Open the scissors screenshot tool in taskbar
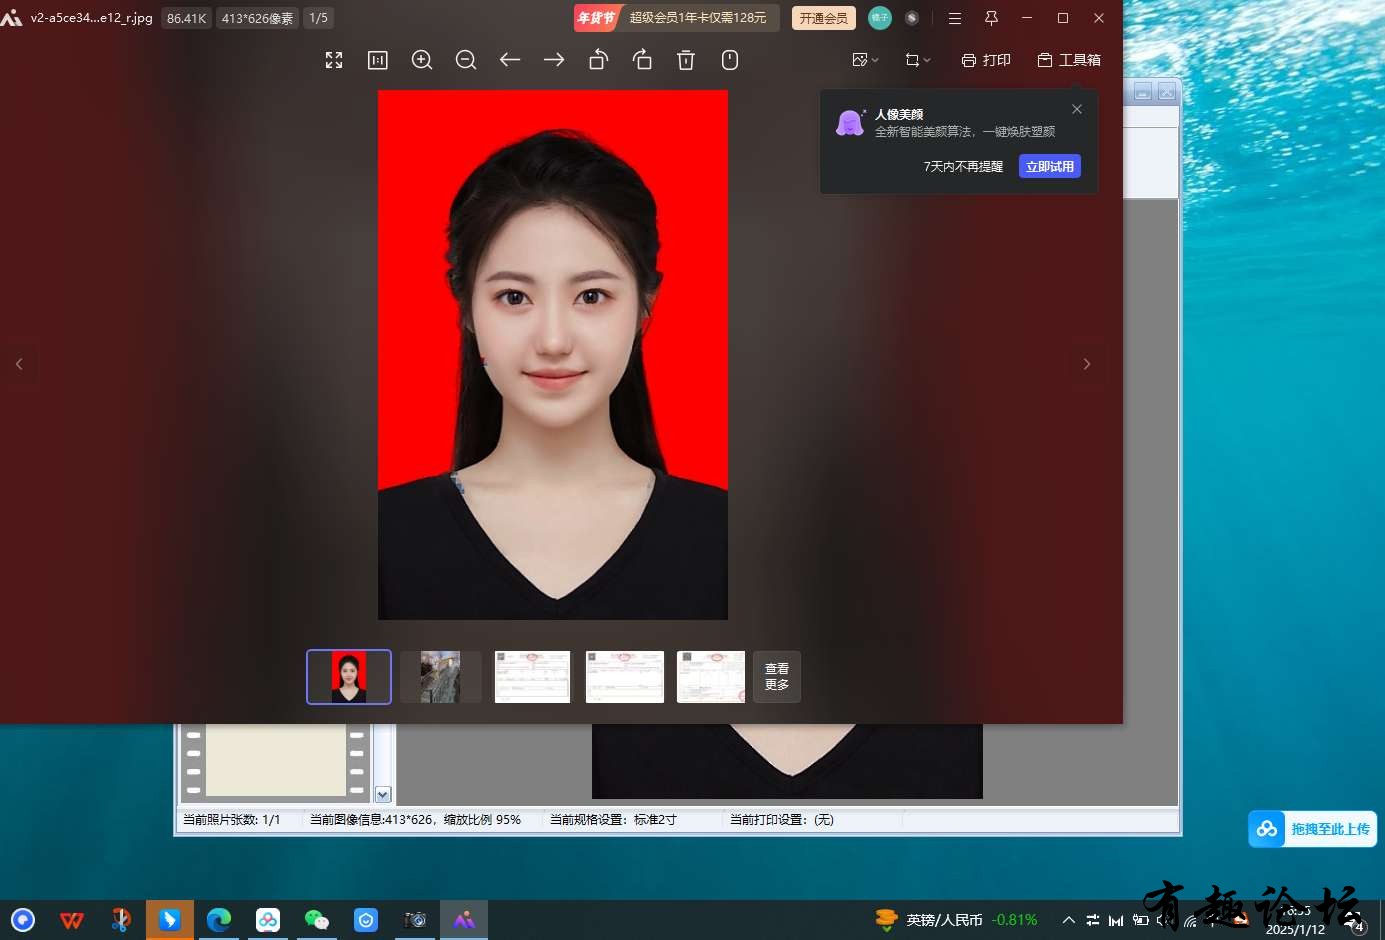The height and width of the screenshot is (940, 1385). point(121,920)
